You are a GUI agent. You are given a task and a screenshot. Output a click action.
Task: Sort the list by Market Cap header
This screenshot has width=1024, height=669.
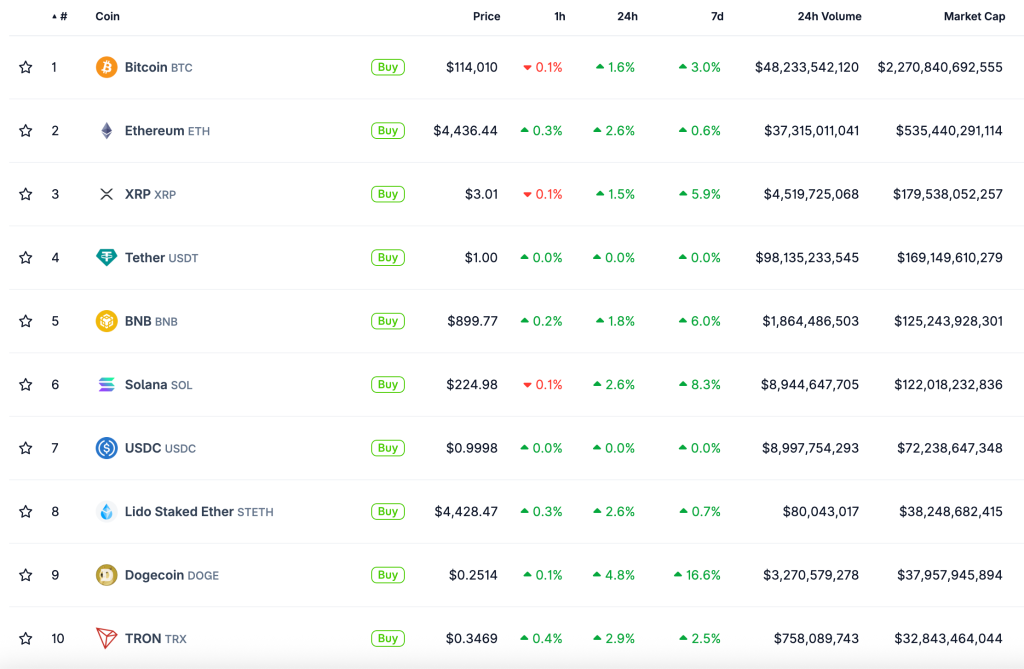click(x=974, y=17)
